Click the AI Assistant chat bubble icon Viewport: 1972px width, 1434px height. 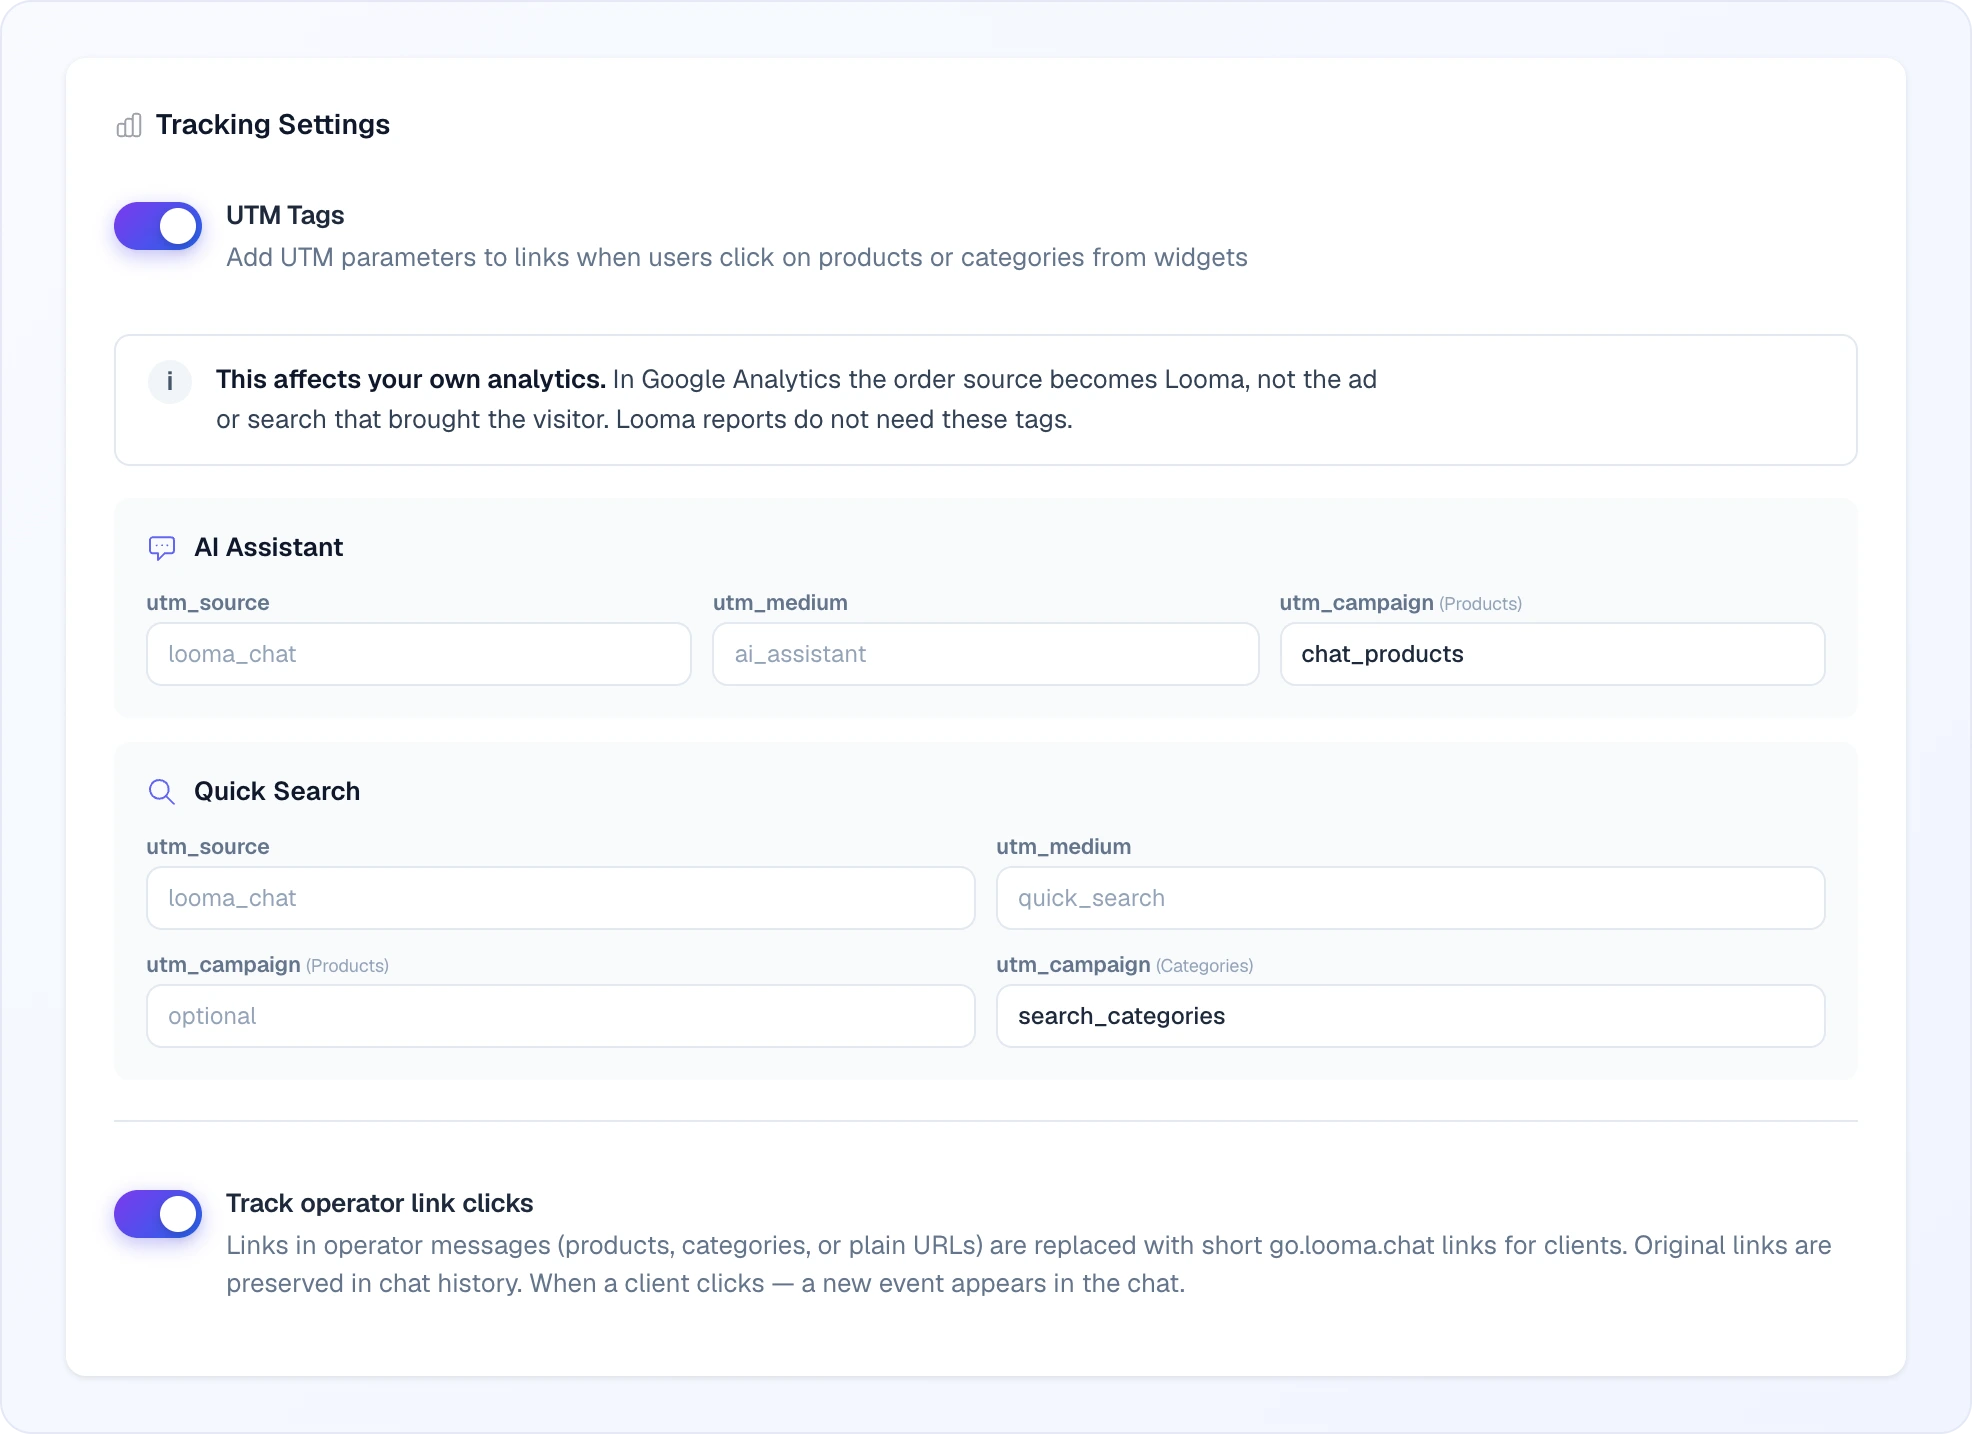pyautogui.click(x=162, y=547)
